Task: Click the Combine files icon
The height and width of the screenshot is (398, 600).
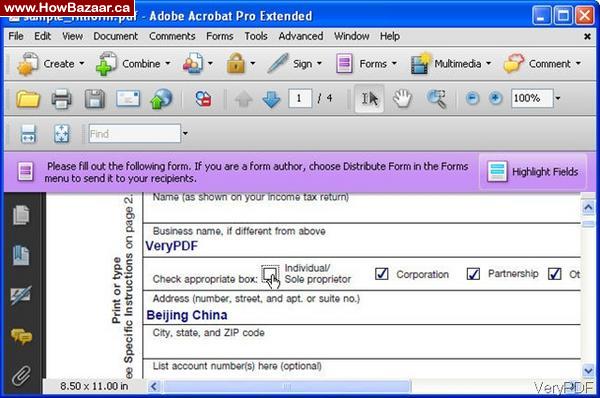Action: tap(106, 64)
